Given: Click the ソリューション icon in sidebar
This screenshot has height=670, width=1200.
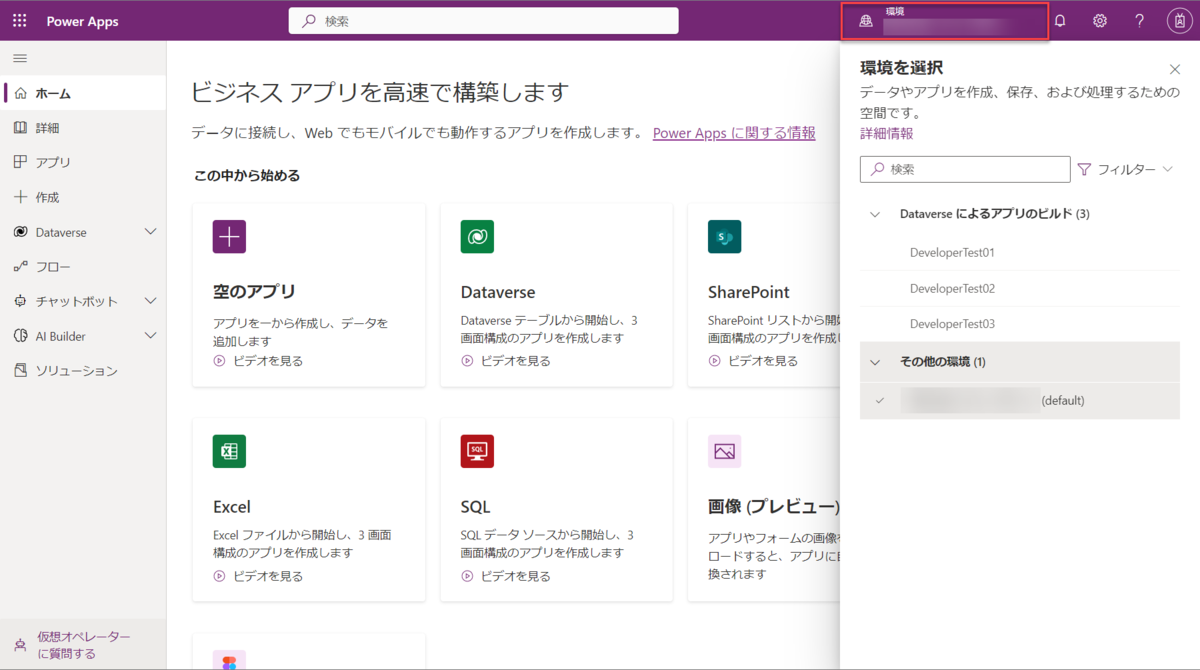Looking at the screenshot, I should pos(20,371).
